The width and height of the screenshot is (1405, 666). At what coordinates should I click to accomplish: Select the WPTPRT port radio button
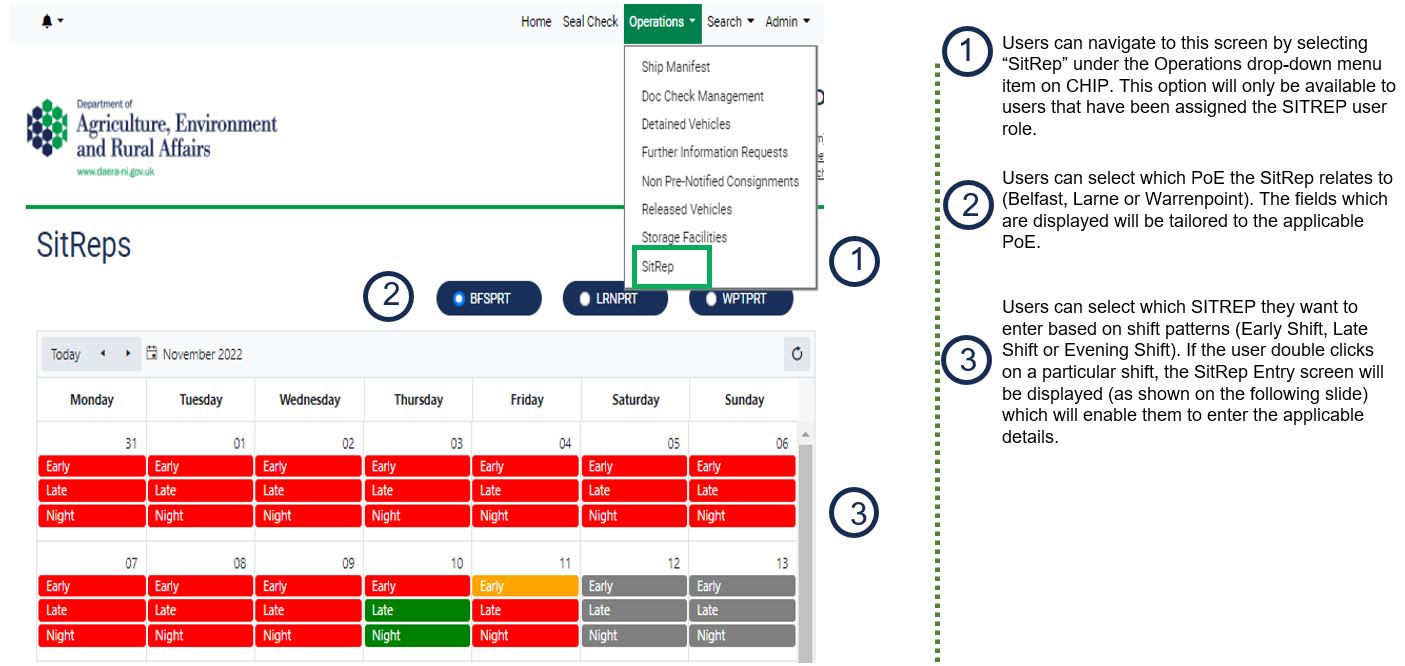click(711, 298)
